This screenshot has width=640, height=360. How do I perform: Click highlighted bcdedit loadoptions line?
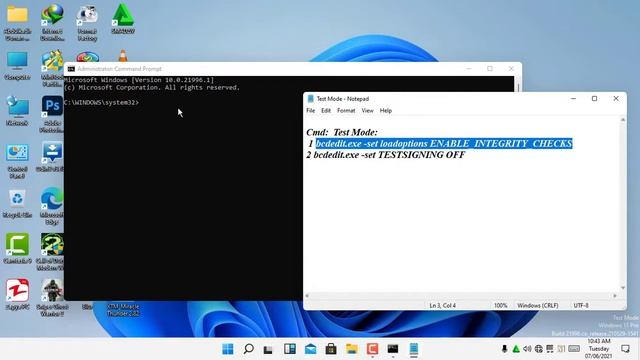[x=444, y=144]
